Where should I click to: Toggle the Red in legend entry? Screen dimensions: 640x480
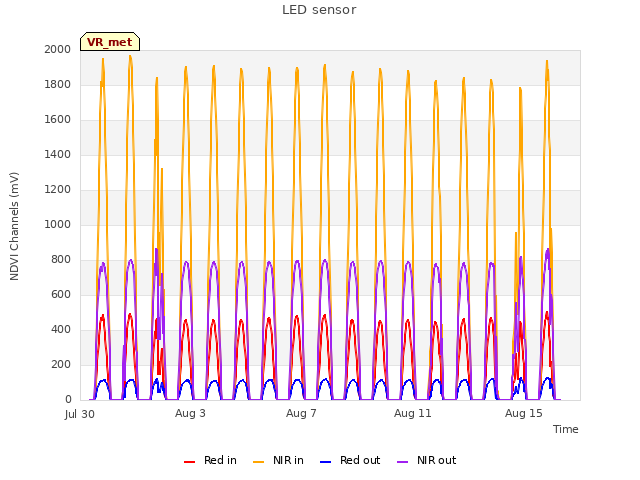point(210,460)
